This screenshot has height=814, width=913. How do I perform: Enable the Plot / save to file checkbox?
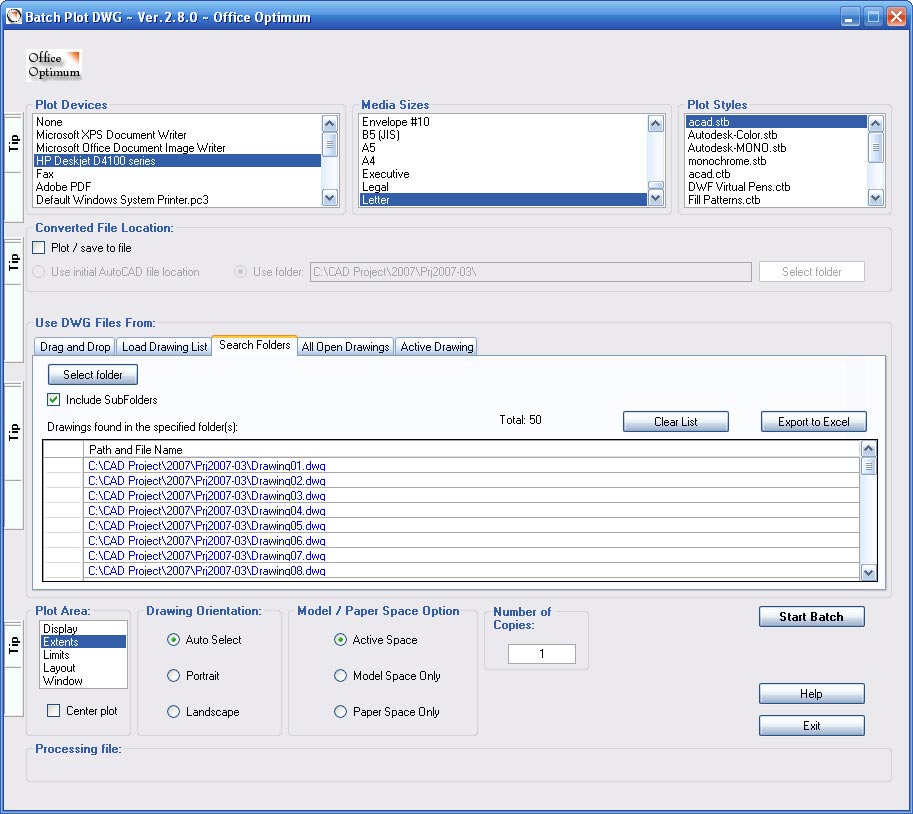pyautogui.click(x=39, y=247)
